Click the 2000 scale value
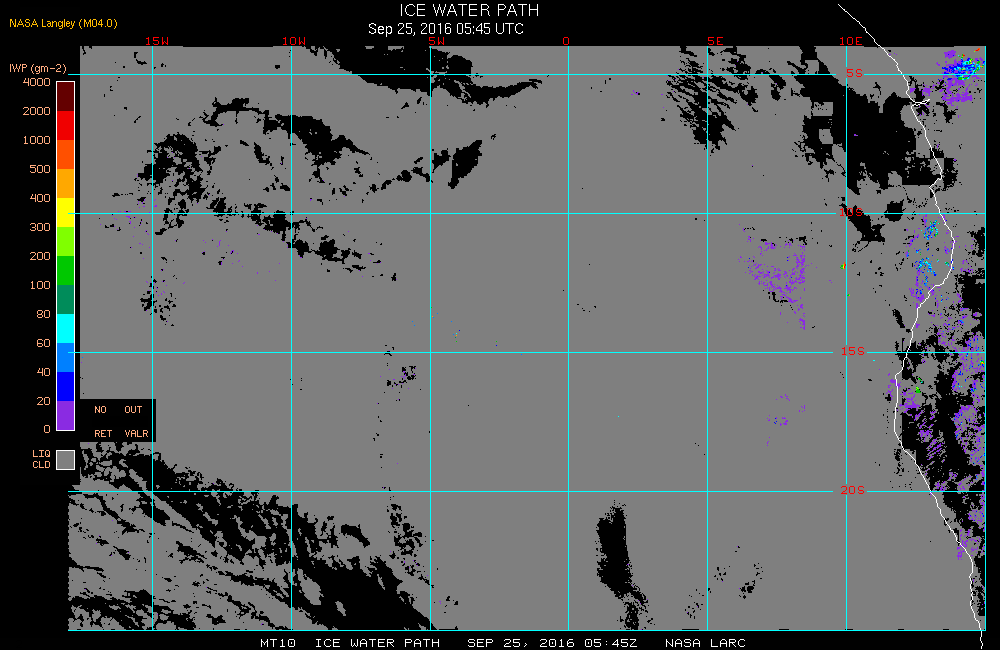The image size is (1000, 650). pyautogui.click(x=37, y=111)
